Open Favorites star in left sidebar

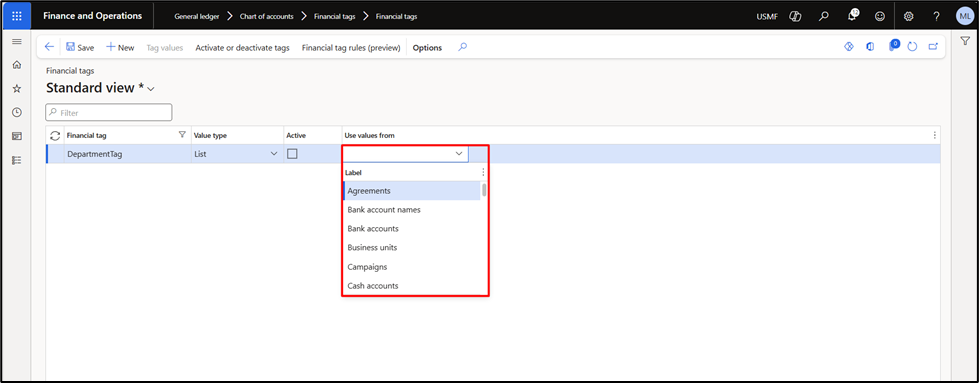click(17, 89)
